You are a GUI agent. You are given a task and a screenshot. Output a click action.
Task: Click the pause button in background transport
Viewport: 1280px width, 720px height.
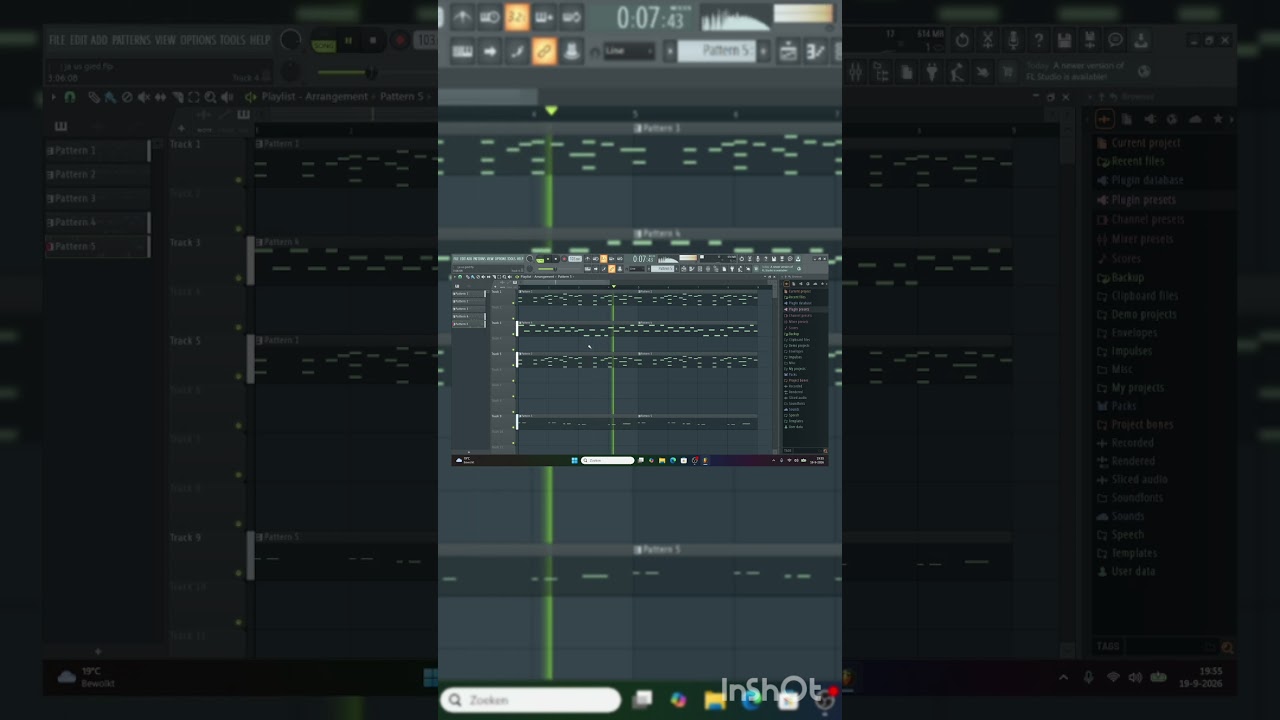pyautogui.click(x=348, y=41)
